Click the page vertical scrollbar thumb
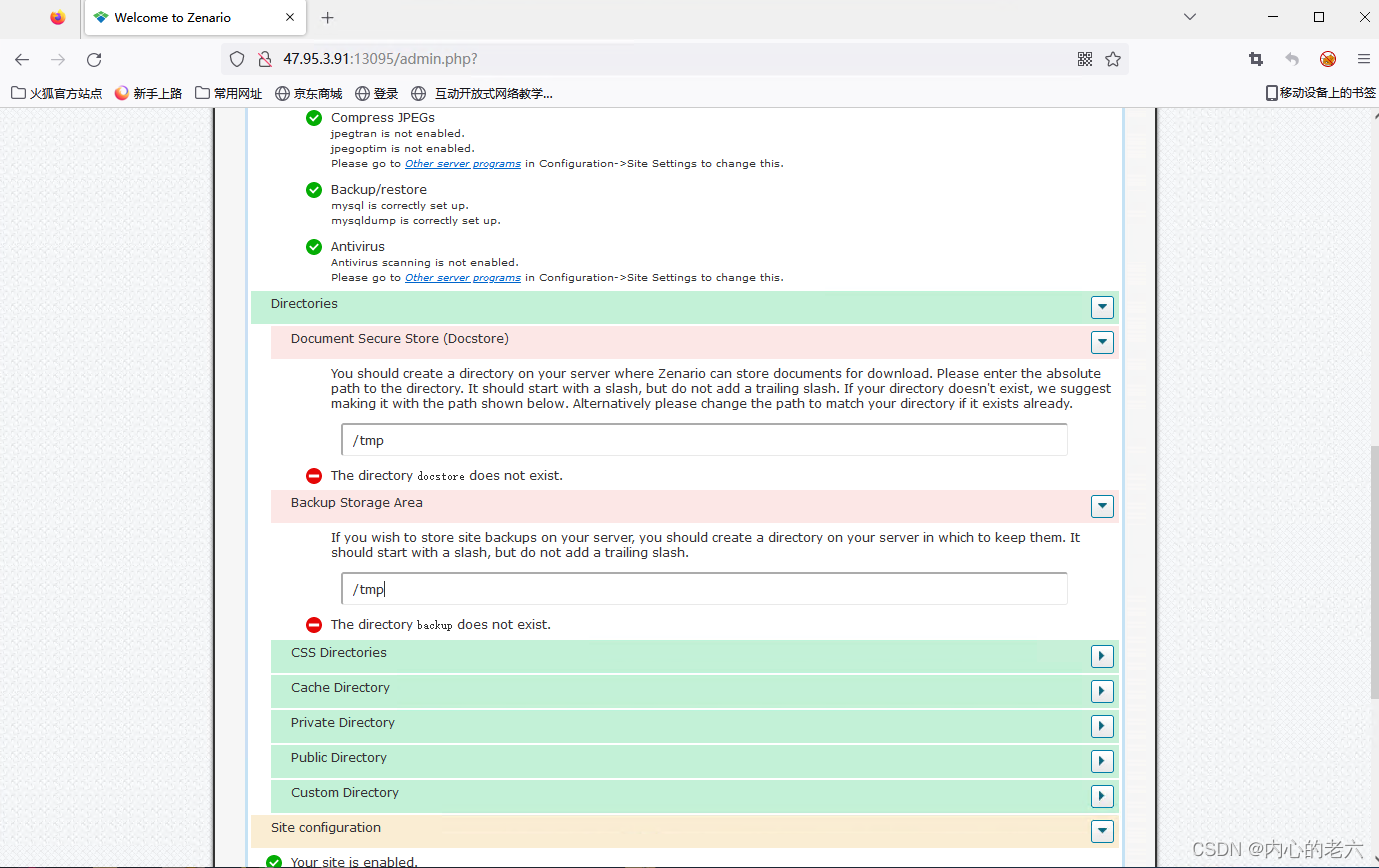Image resolution: width=1379 pixels, height=868 pixels. (x=1373, y=572)
